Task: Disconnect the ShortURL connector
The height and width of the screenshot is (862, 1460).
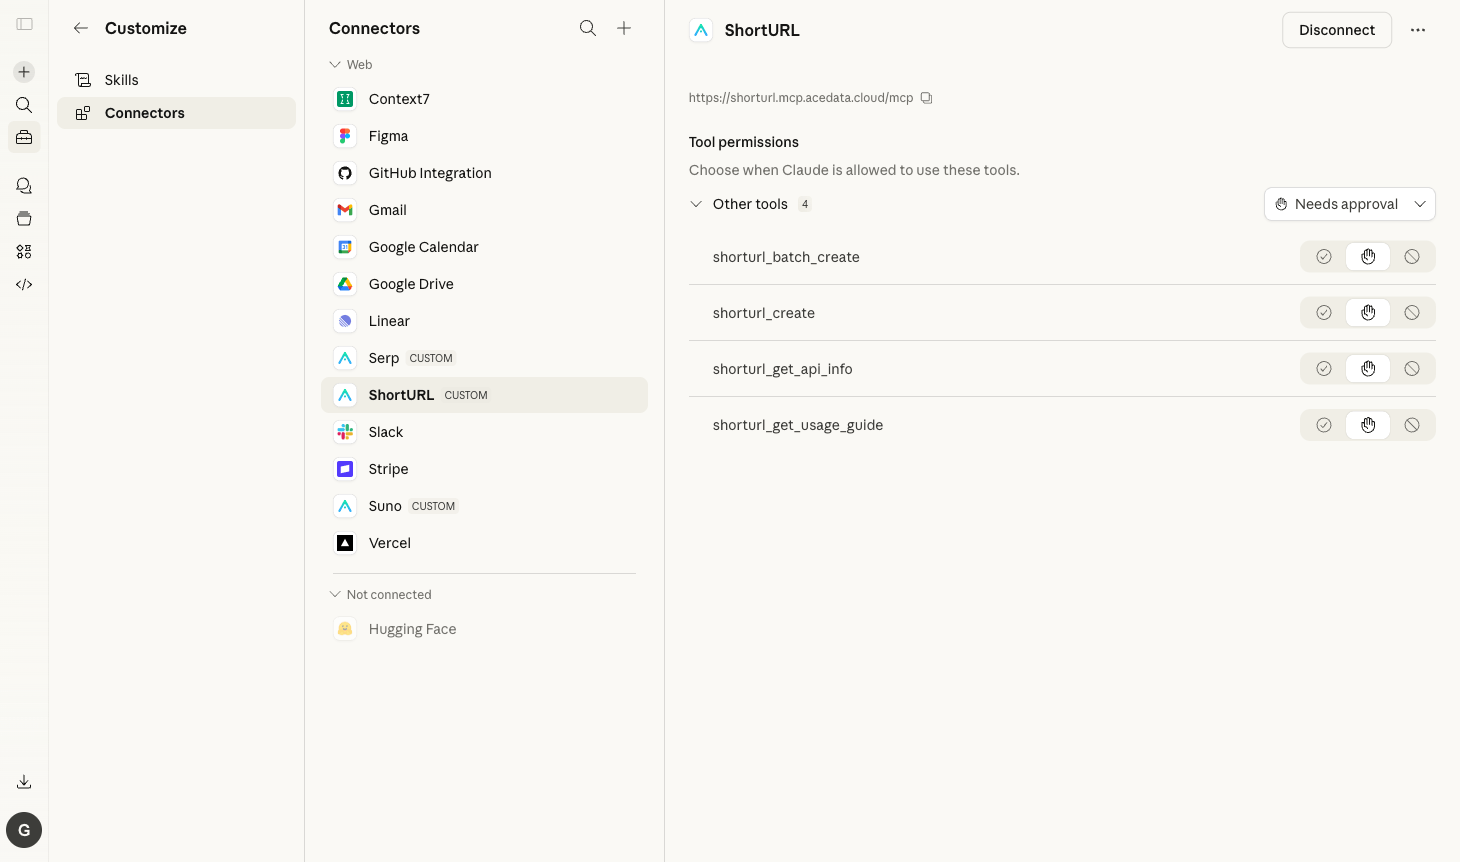Action: (x=1336, y=30)
